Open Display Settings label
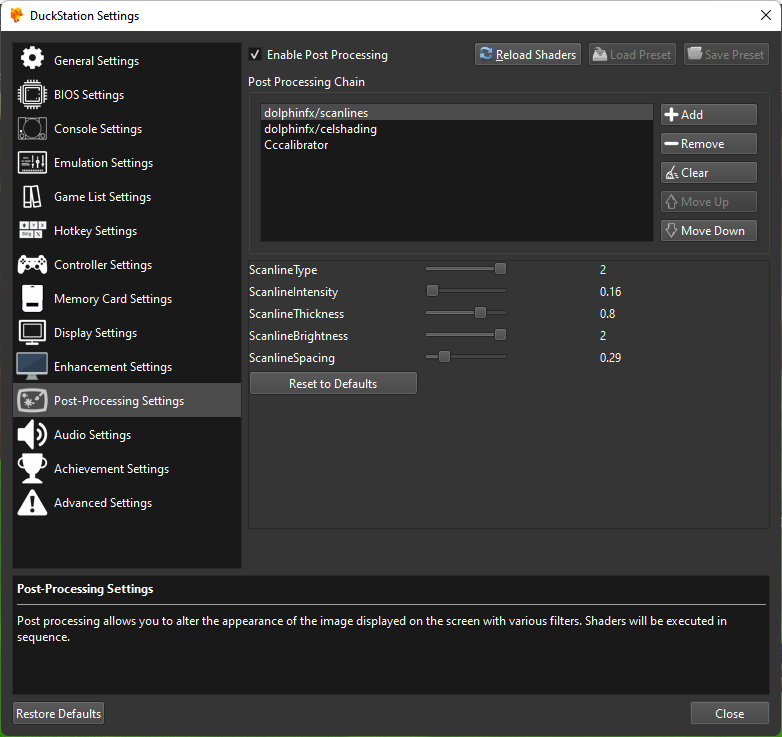Screen dimensions: 782x737 coord(95,333)
